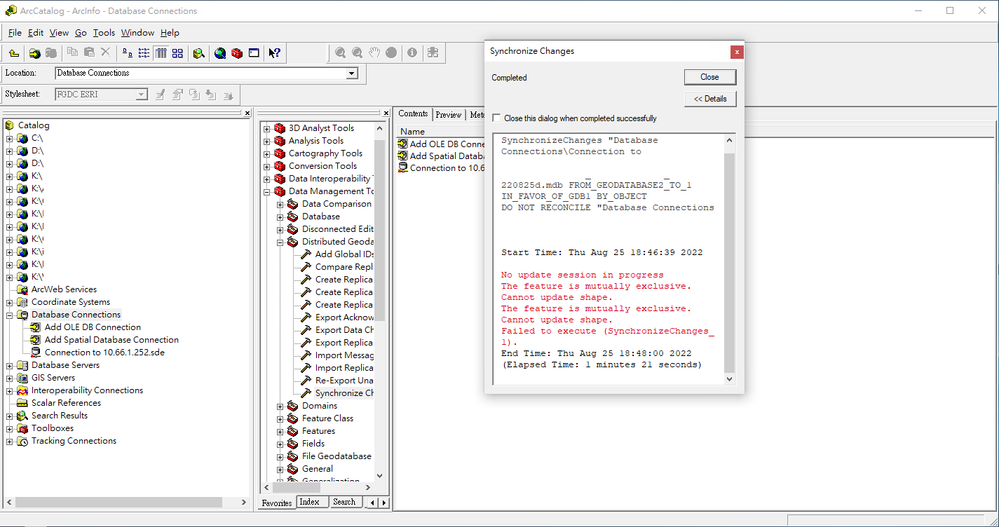Click the What's This help icon

pos(275,53)
